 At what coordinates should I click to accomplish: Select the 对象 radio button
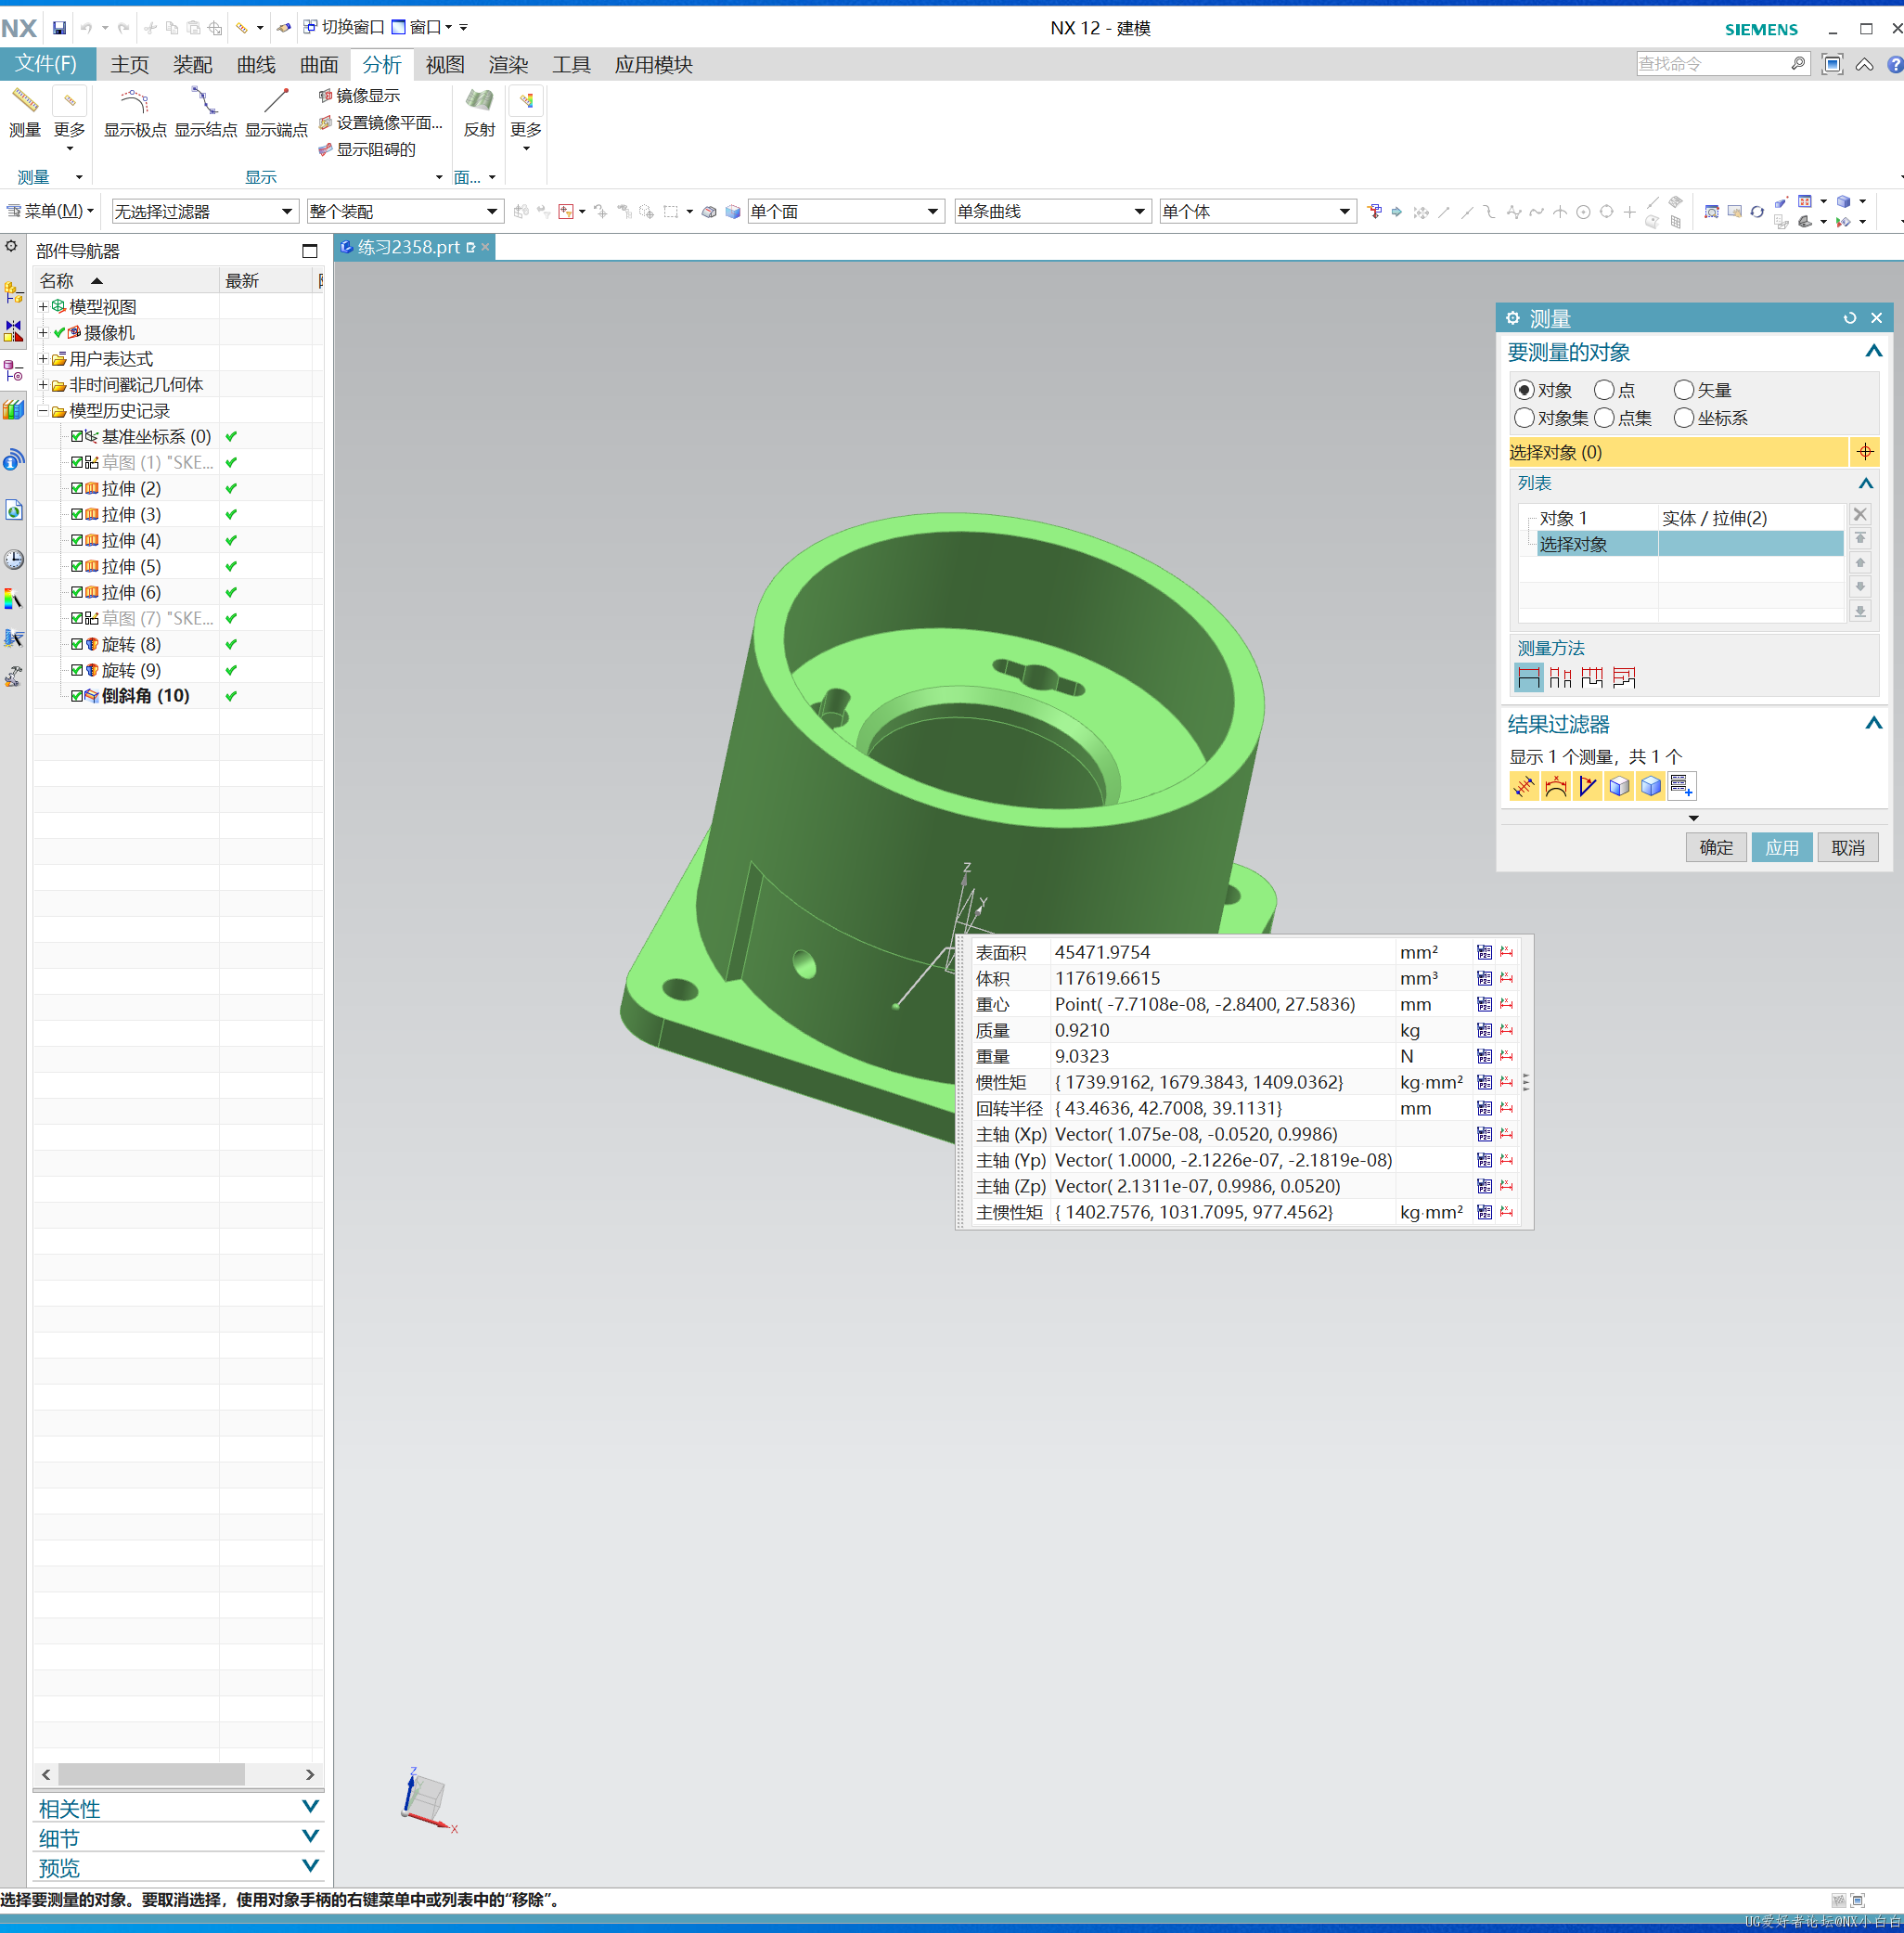(1524, 390)
